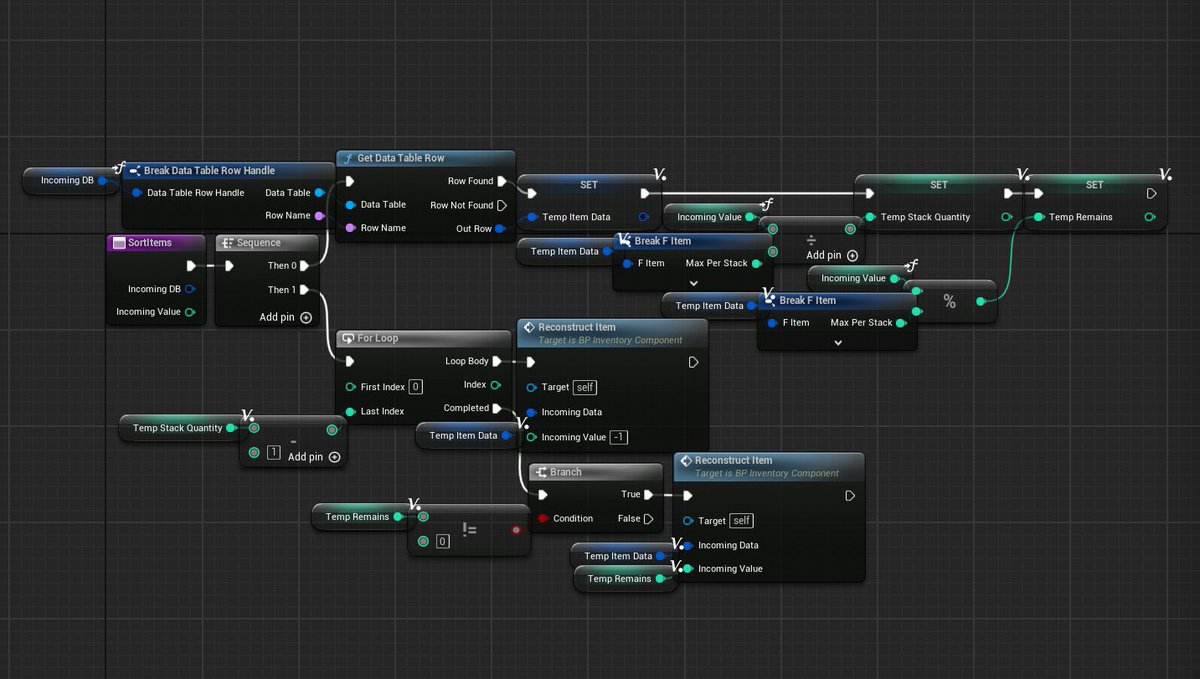Click the red Condition pin on Branch

coord(543,518)
